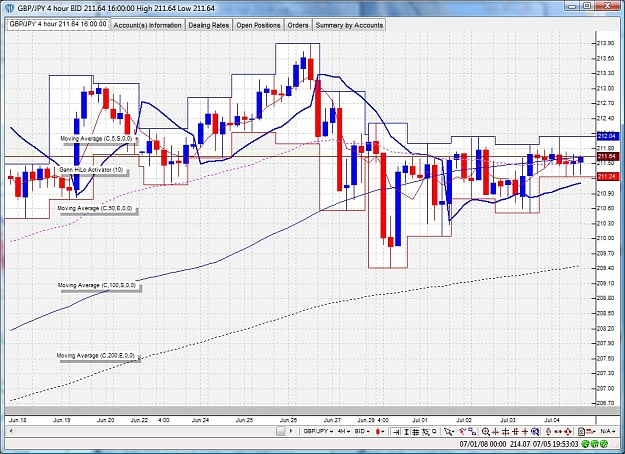
Task: Open the GBP/JPY symbol dropdown
Action: coord(318,431)
